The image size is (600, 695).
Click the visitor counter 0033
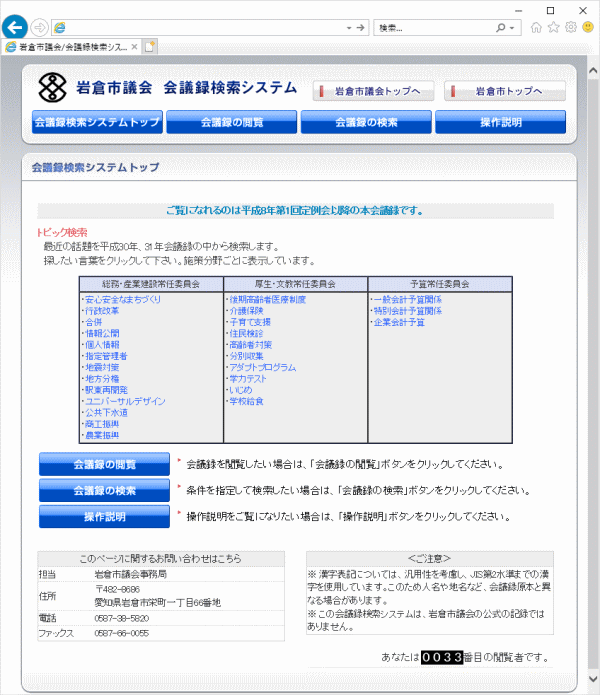pyautogui.click(x=442, y=657)
